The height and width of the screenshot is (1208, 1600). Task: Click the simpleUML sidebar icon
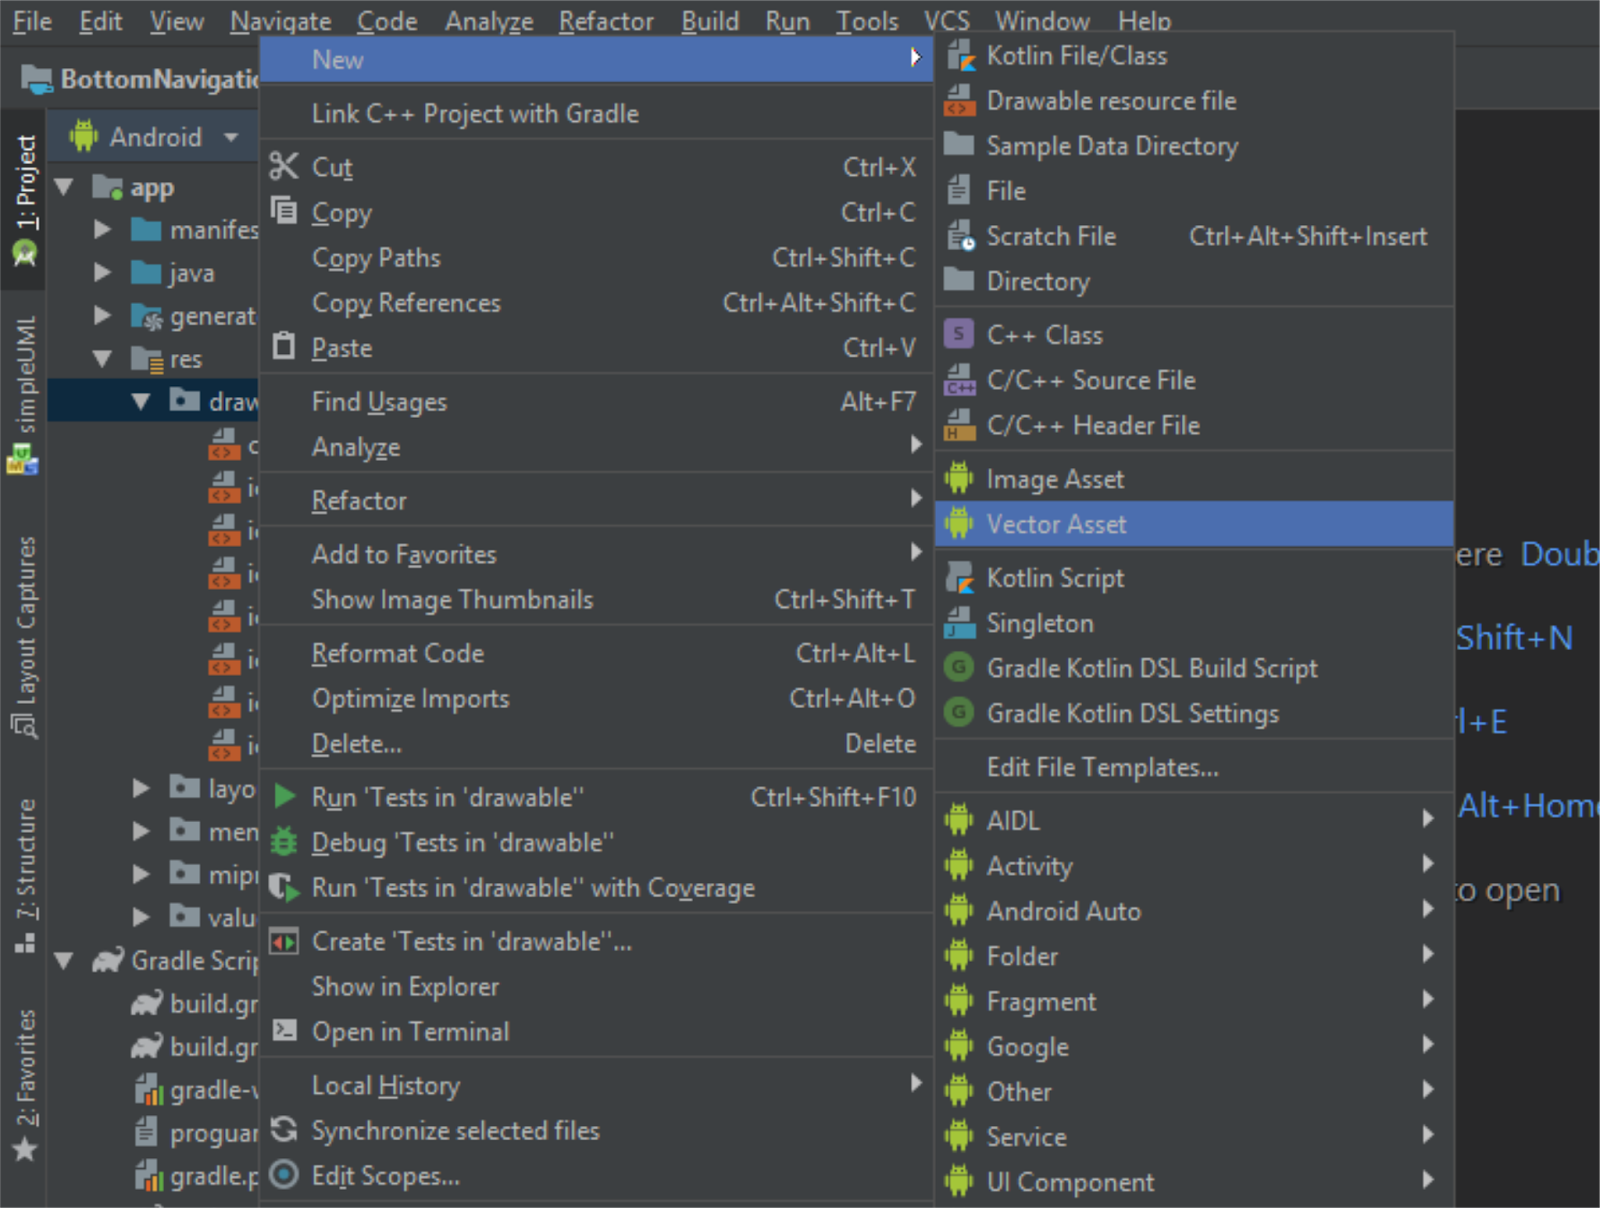[x=23, y=461]
